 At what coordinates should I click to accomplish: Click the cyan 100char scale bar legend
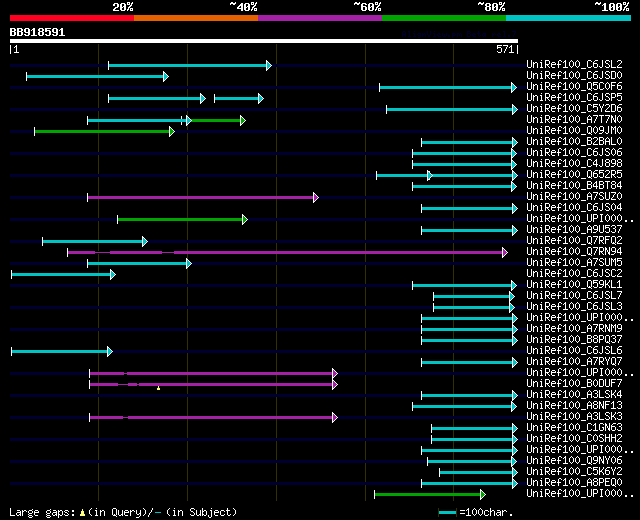point(447,512)
